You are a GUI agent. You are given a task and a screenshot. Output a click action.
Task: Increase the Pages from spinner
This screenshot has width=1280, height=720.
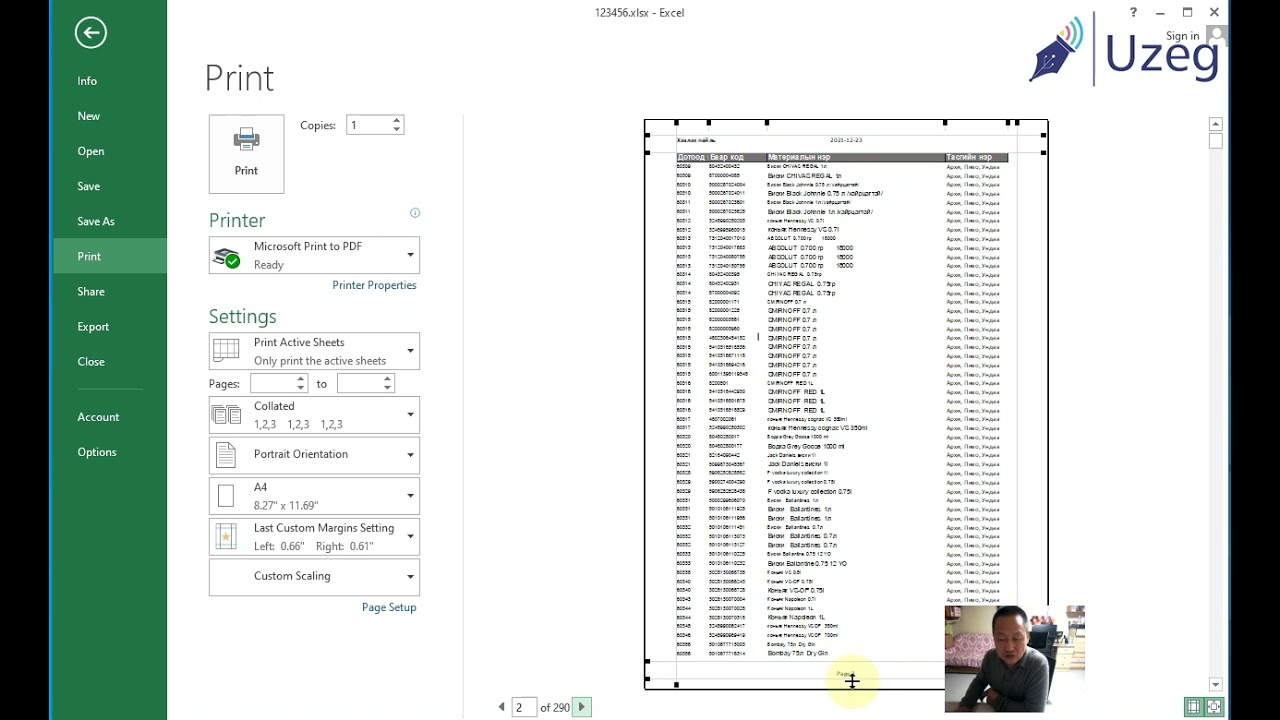click(x=301, y=379)
